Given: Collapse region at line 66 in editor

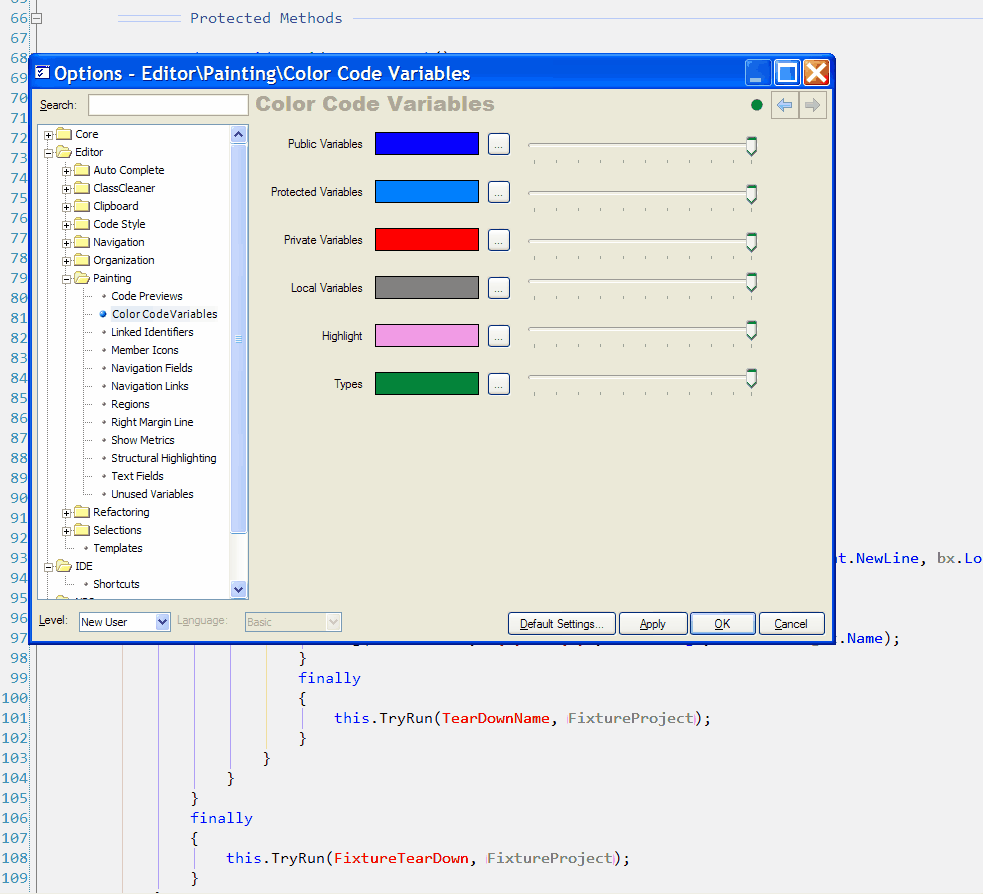Looking at the screenshot, I should [36, 18].
